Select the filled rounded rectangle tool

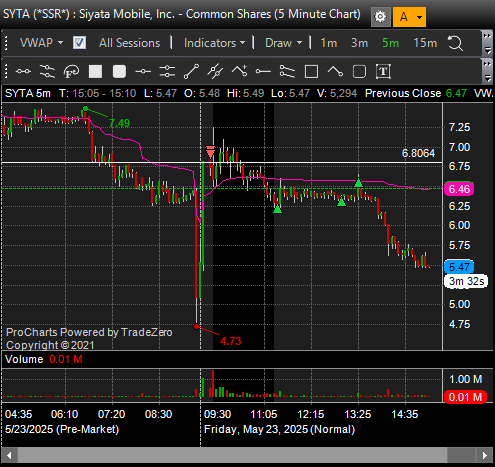coord(119,71)
